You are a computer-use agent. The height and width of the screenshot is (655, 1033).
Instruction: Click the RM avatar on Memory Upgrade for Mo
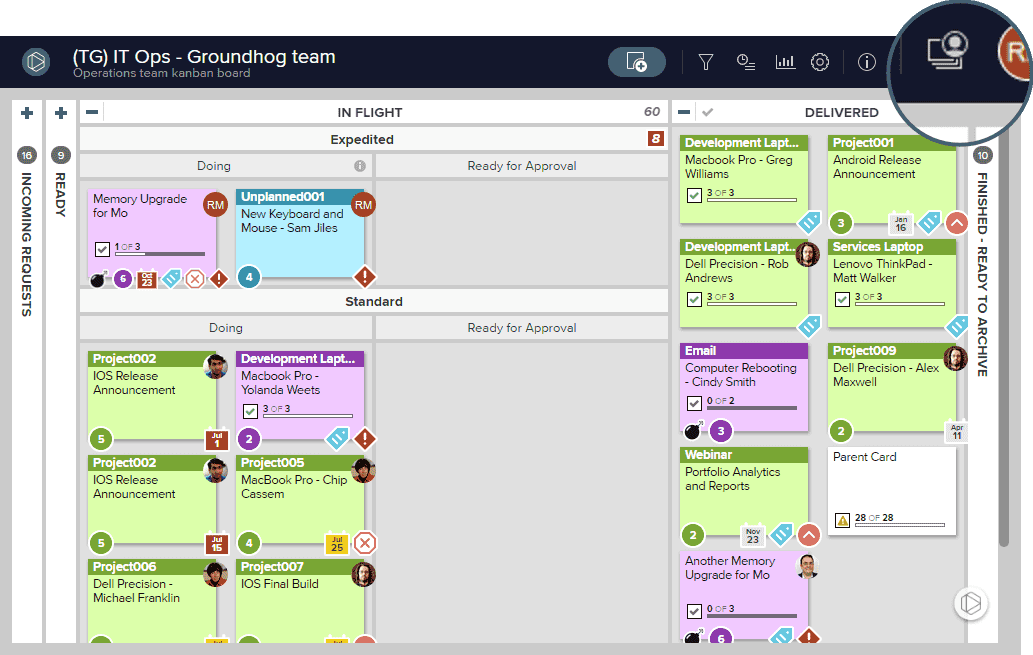(215, 205)
